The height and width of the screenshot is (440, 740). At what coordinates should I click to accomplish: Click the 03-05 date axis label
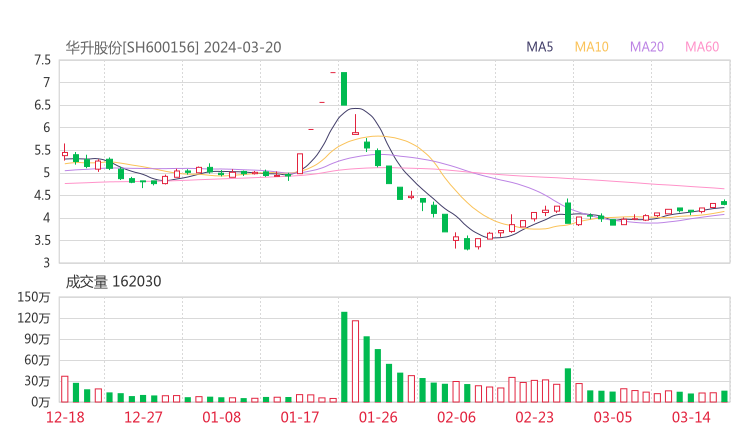(613, 417)
